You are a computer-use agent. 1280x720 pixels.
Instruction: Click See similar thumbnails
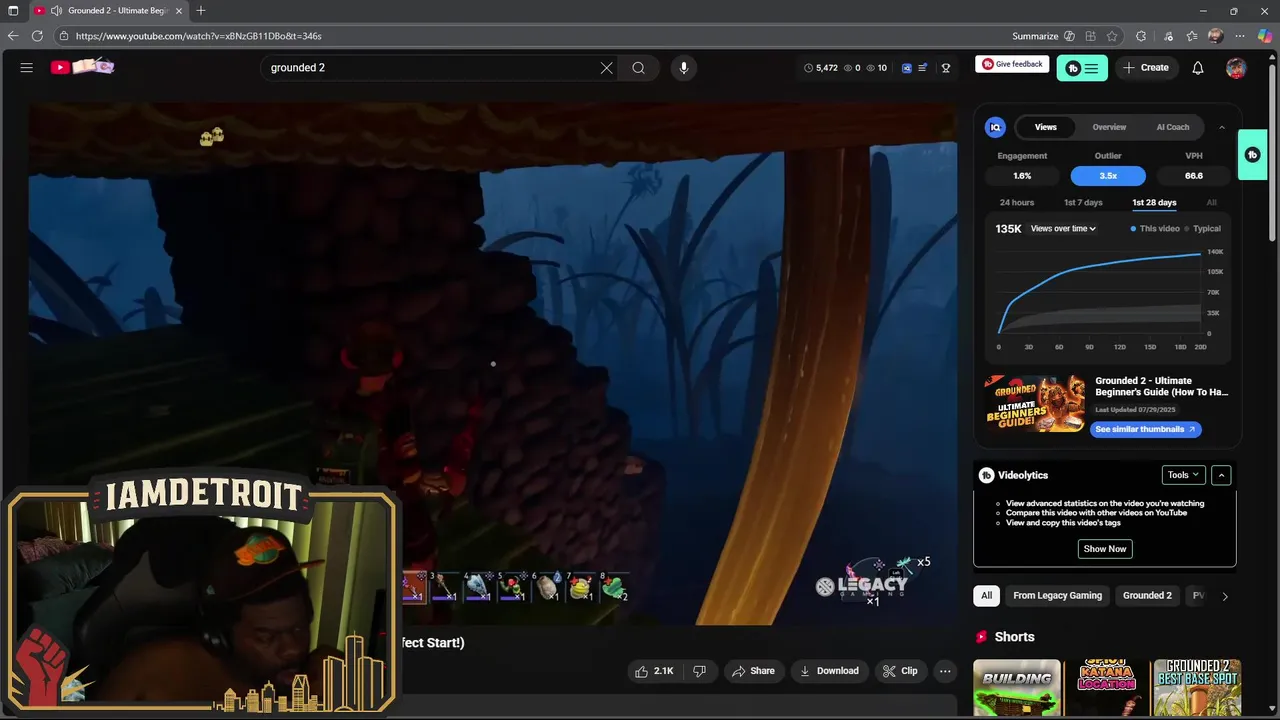pyautogui.click(x=1145, y=429)
